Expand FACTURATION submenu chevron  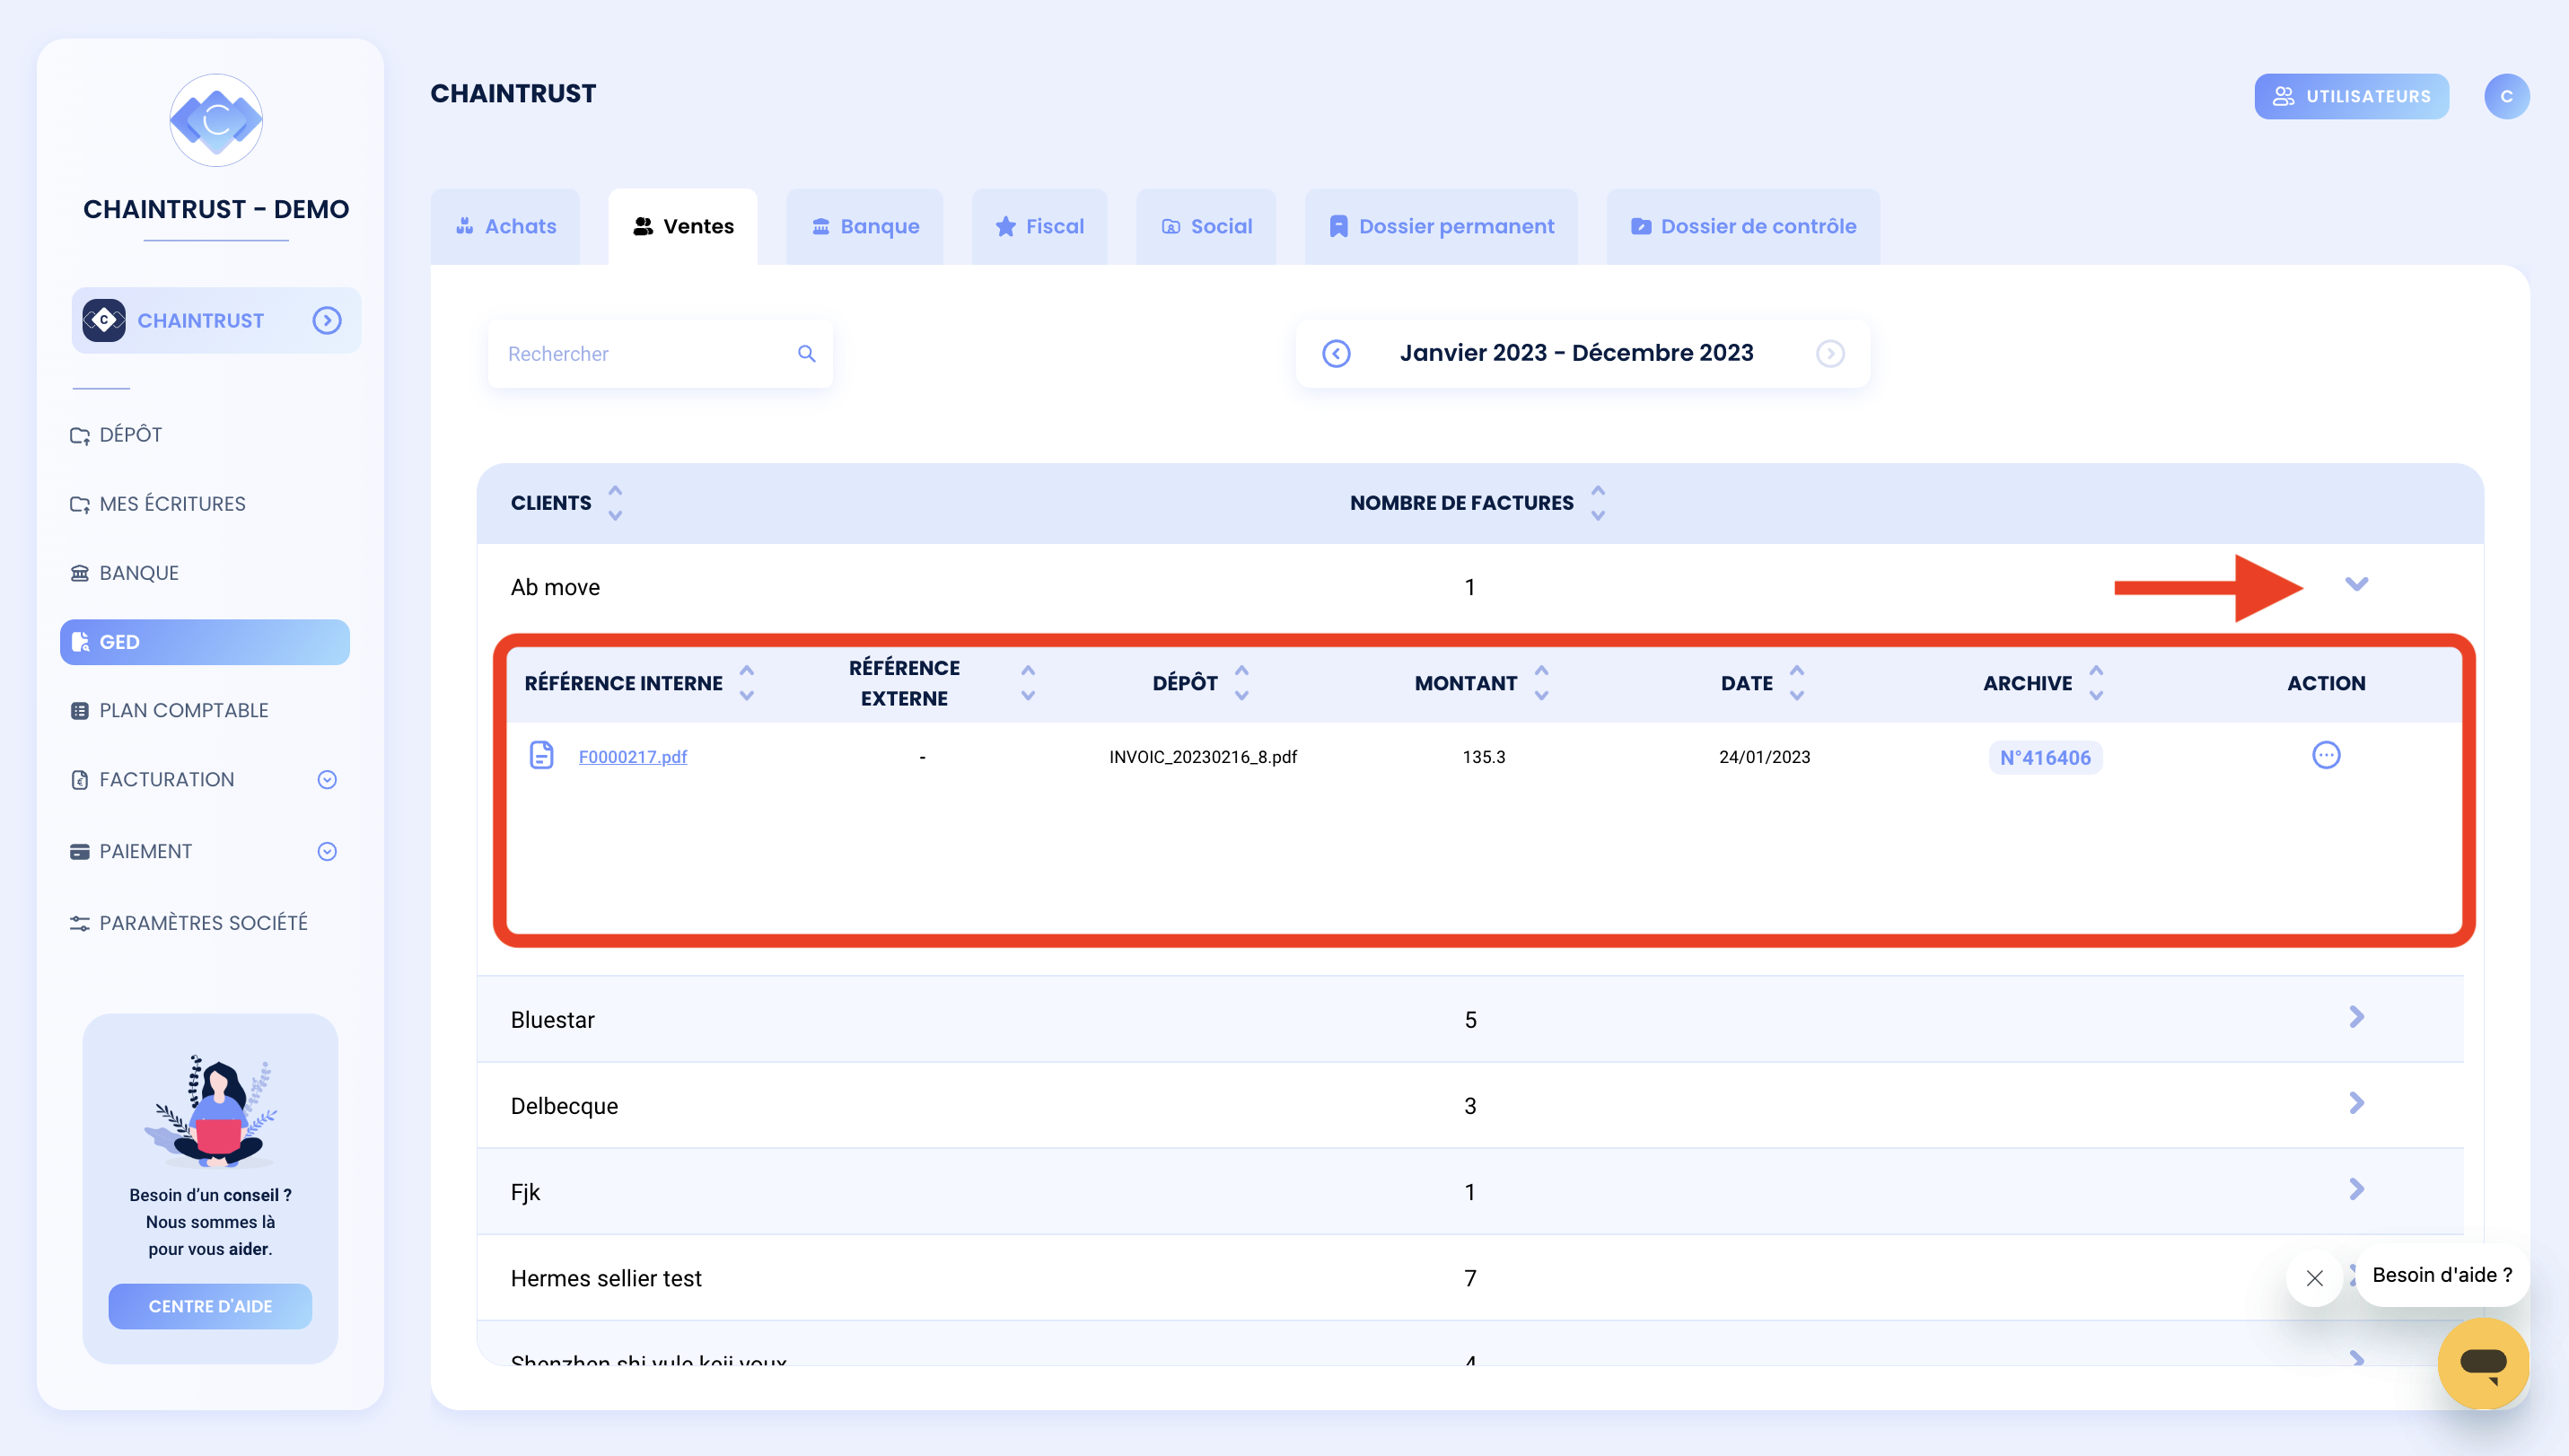327,779
